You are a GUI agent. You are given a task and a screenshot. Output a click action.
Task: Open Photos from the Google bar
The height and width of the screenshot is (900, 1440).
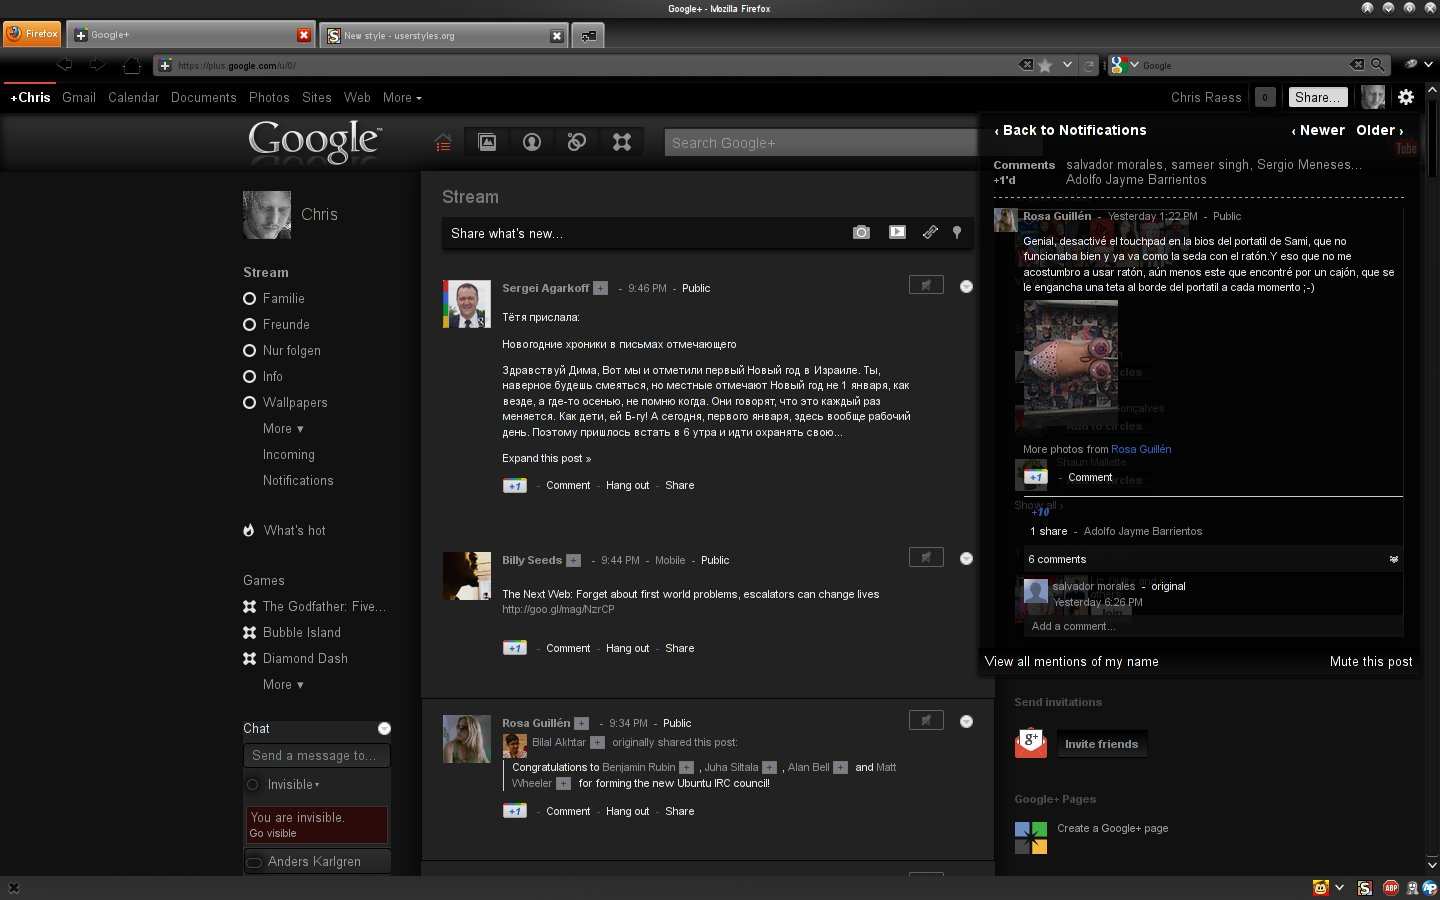pos(269,97)
